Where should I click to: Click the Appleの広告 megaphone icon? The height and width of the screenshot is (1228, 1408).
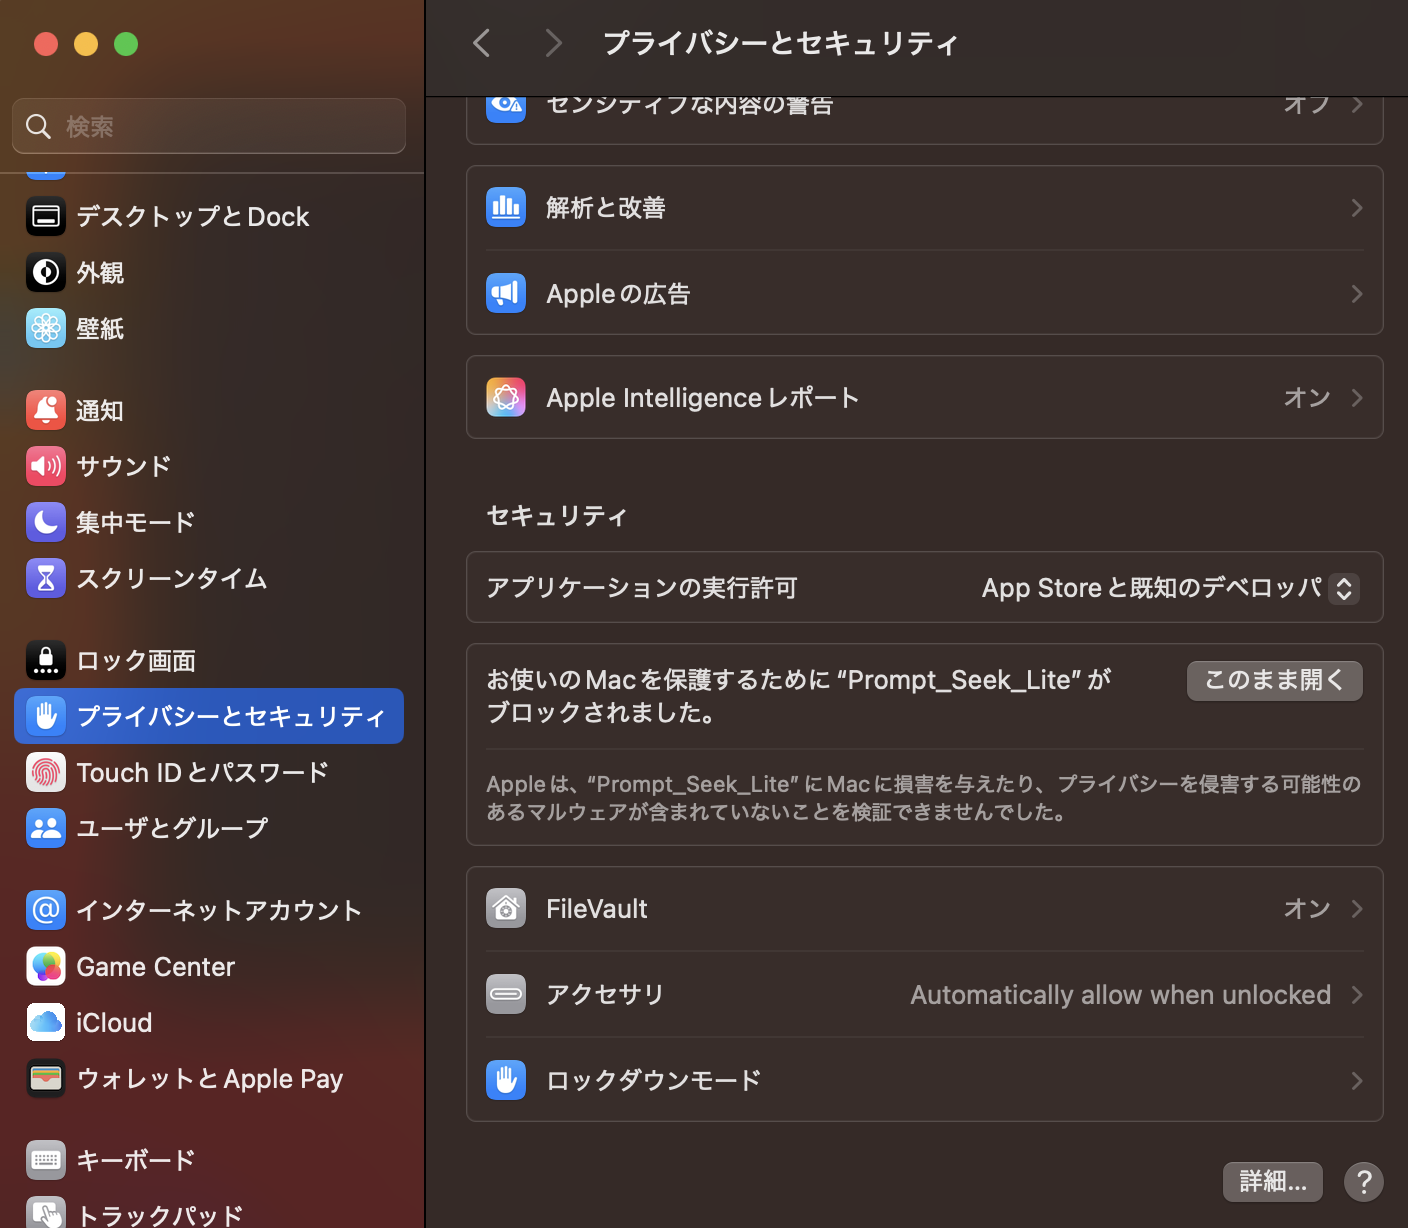pos(506,293)
